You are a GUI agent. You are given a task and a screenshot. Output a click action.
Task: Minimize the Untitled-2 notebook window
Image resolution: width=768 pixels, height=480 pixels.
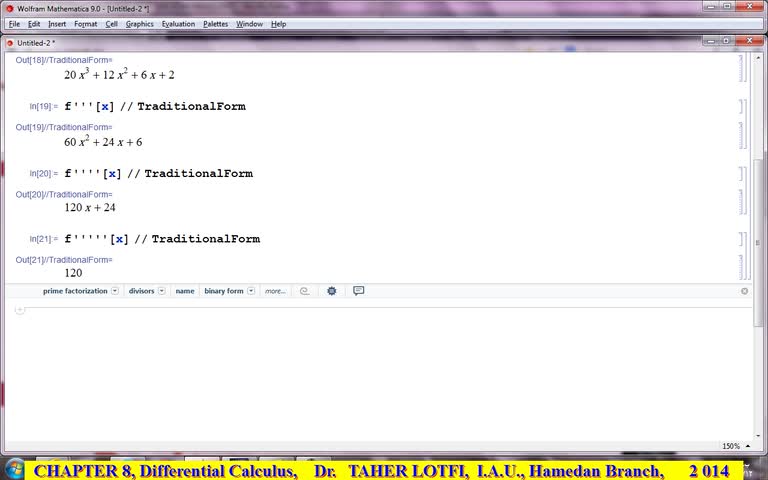coord(713,41)
